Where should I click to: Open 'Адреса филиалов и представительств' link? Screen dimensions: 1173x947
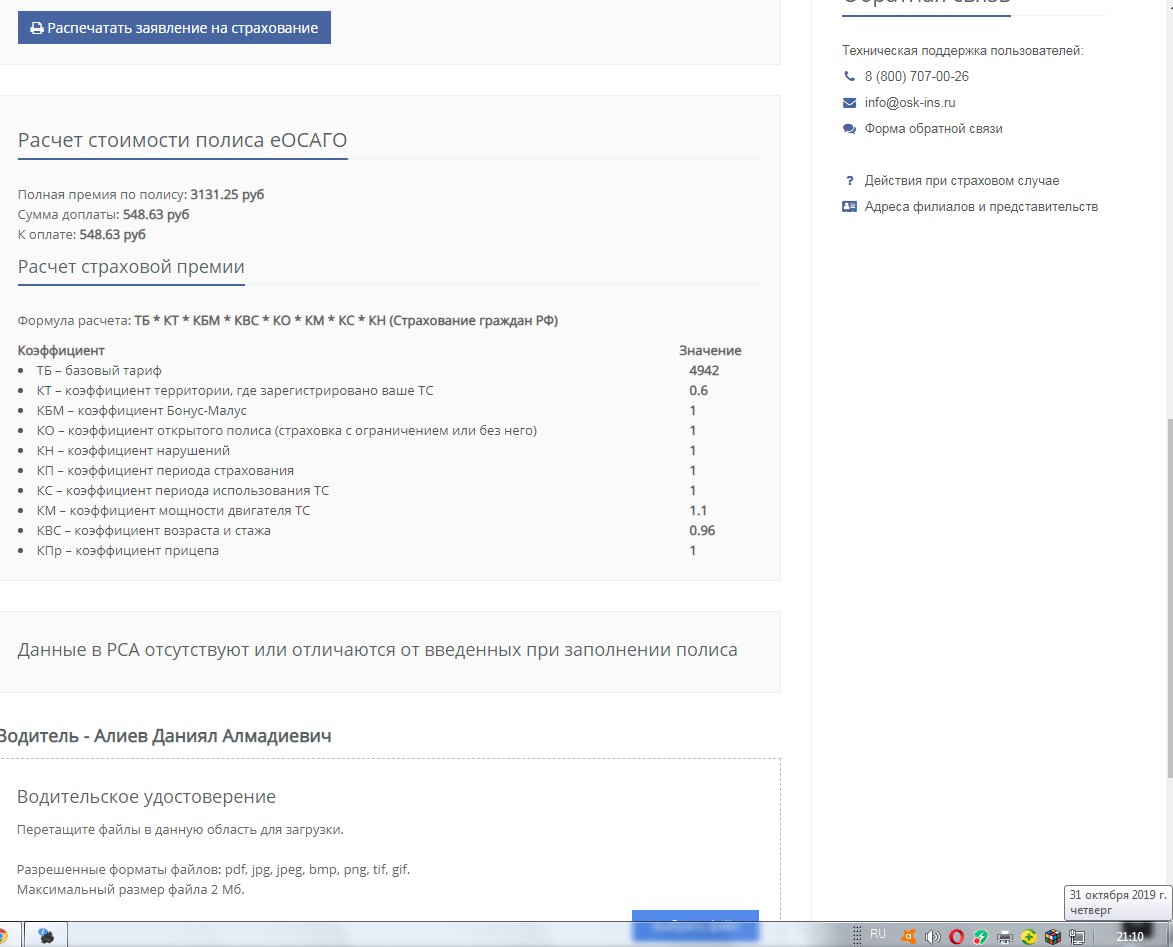click(x=981, y=207)
